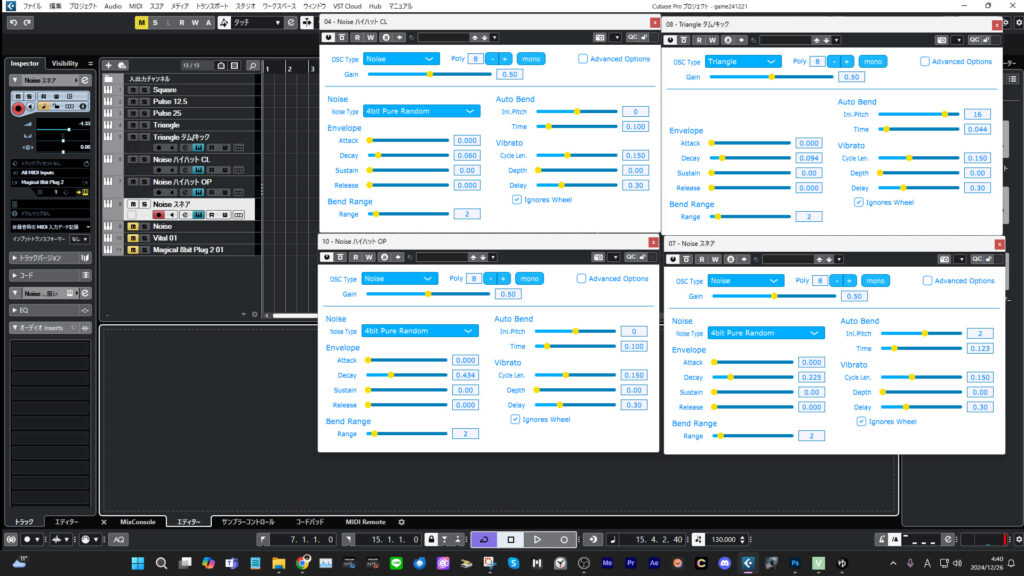Uncheck Ignores Wheel in Noise スネア window

tap(861, 421)
